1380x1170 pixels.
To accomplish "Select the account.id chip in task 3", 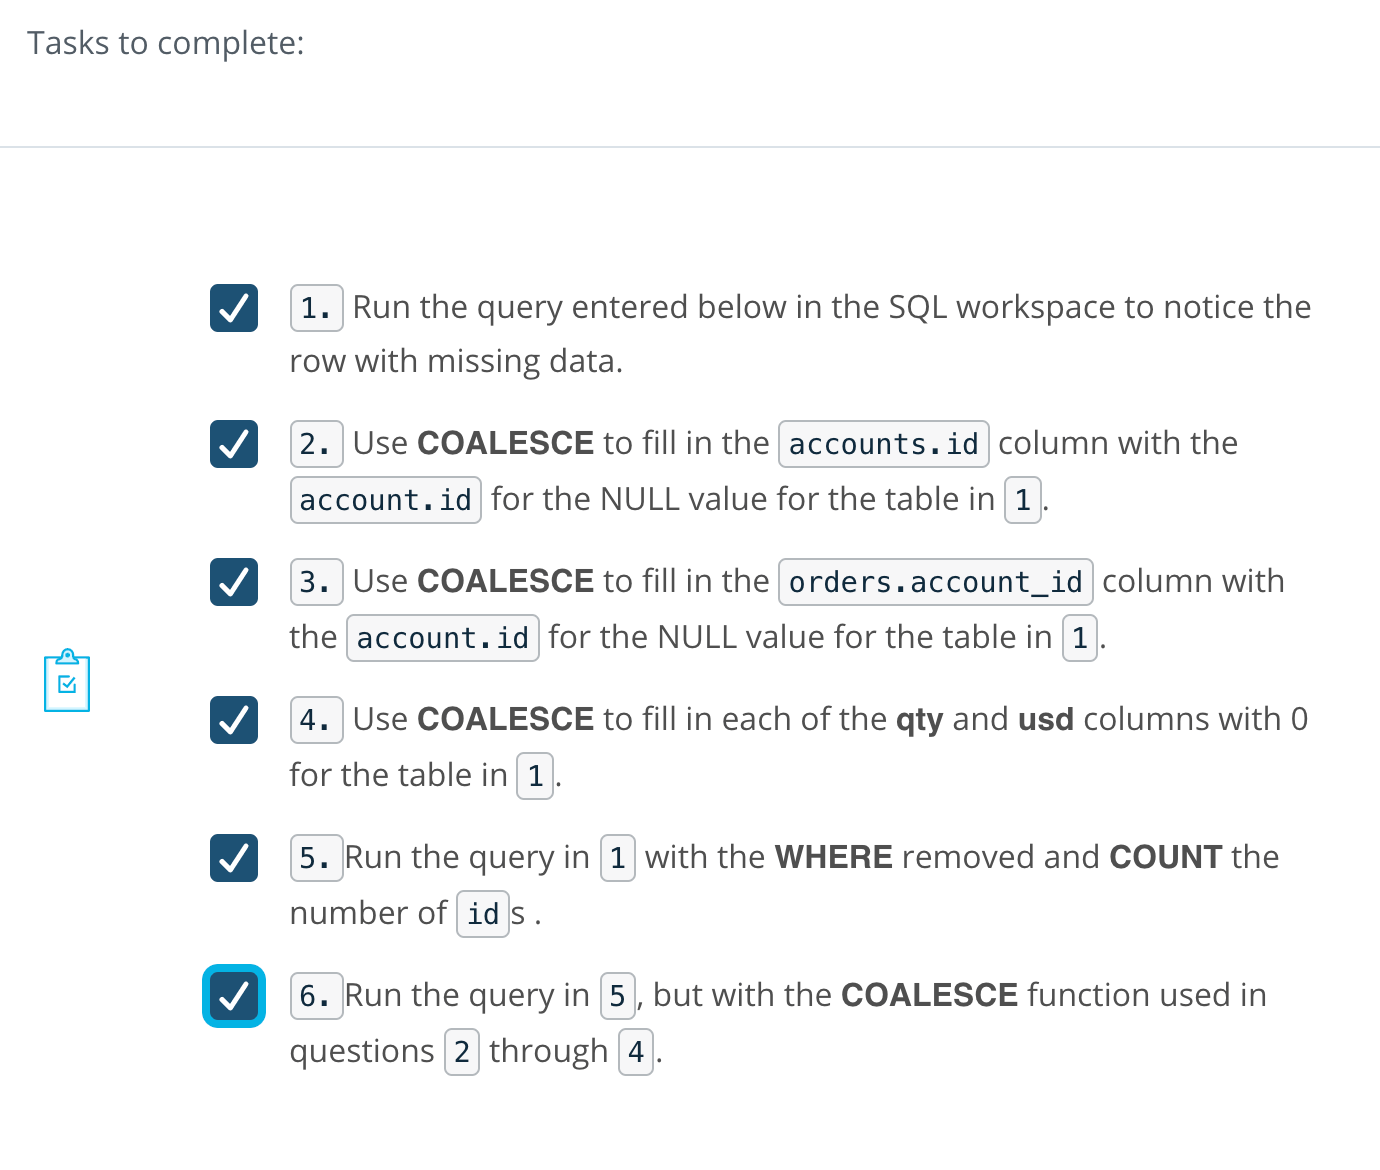I will tap(442, 637).
